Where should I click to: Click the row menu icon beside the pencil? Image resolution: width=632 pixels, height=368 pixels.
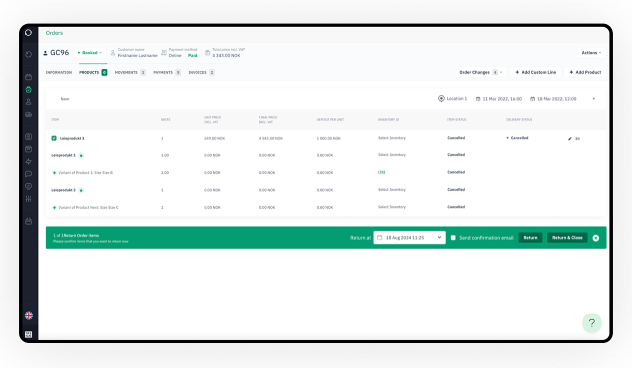578,139
